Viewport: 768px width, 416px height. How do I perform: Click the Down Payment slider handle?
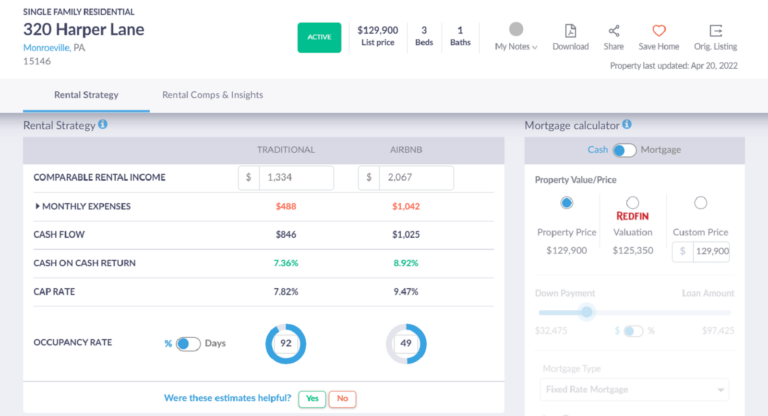point(587,311)
